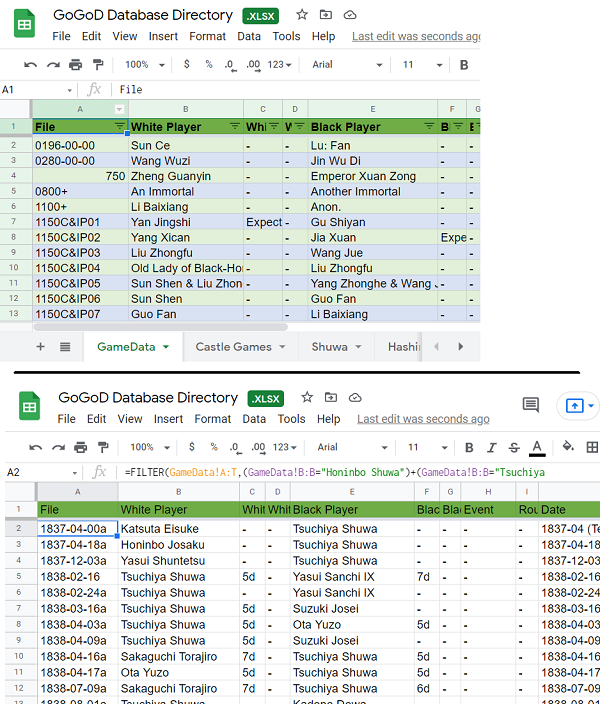Increase decimal places in top window toolbar

tap(253, 65)
